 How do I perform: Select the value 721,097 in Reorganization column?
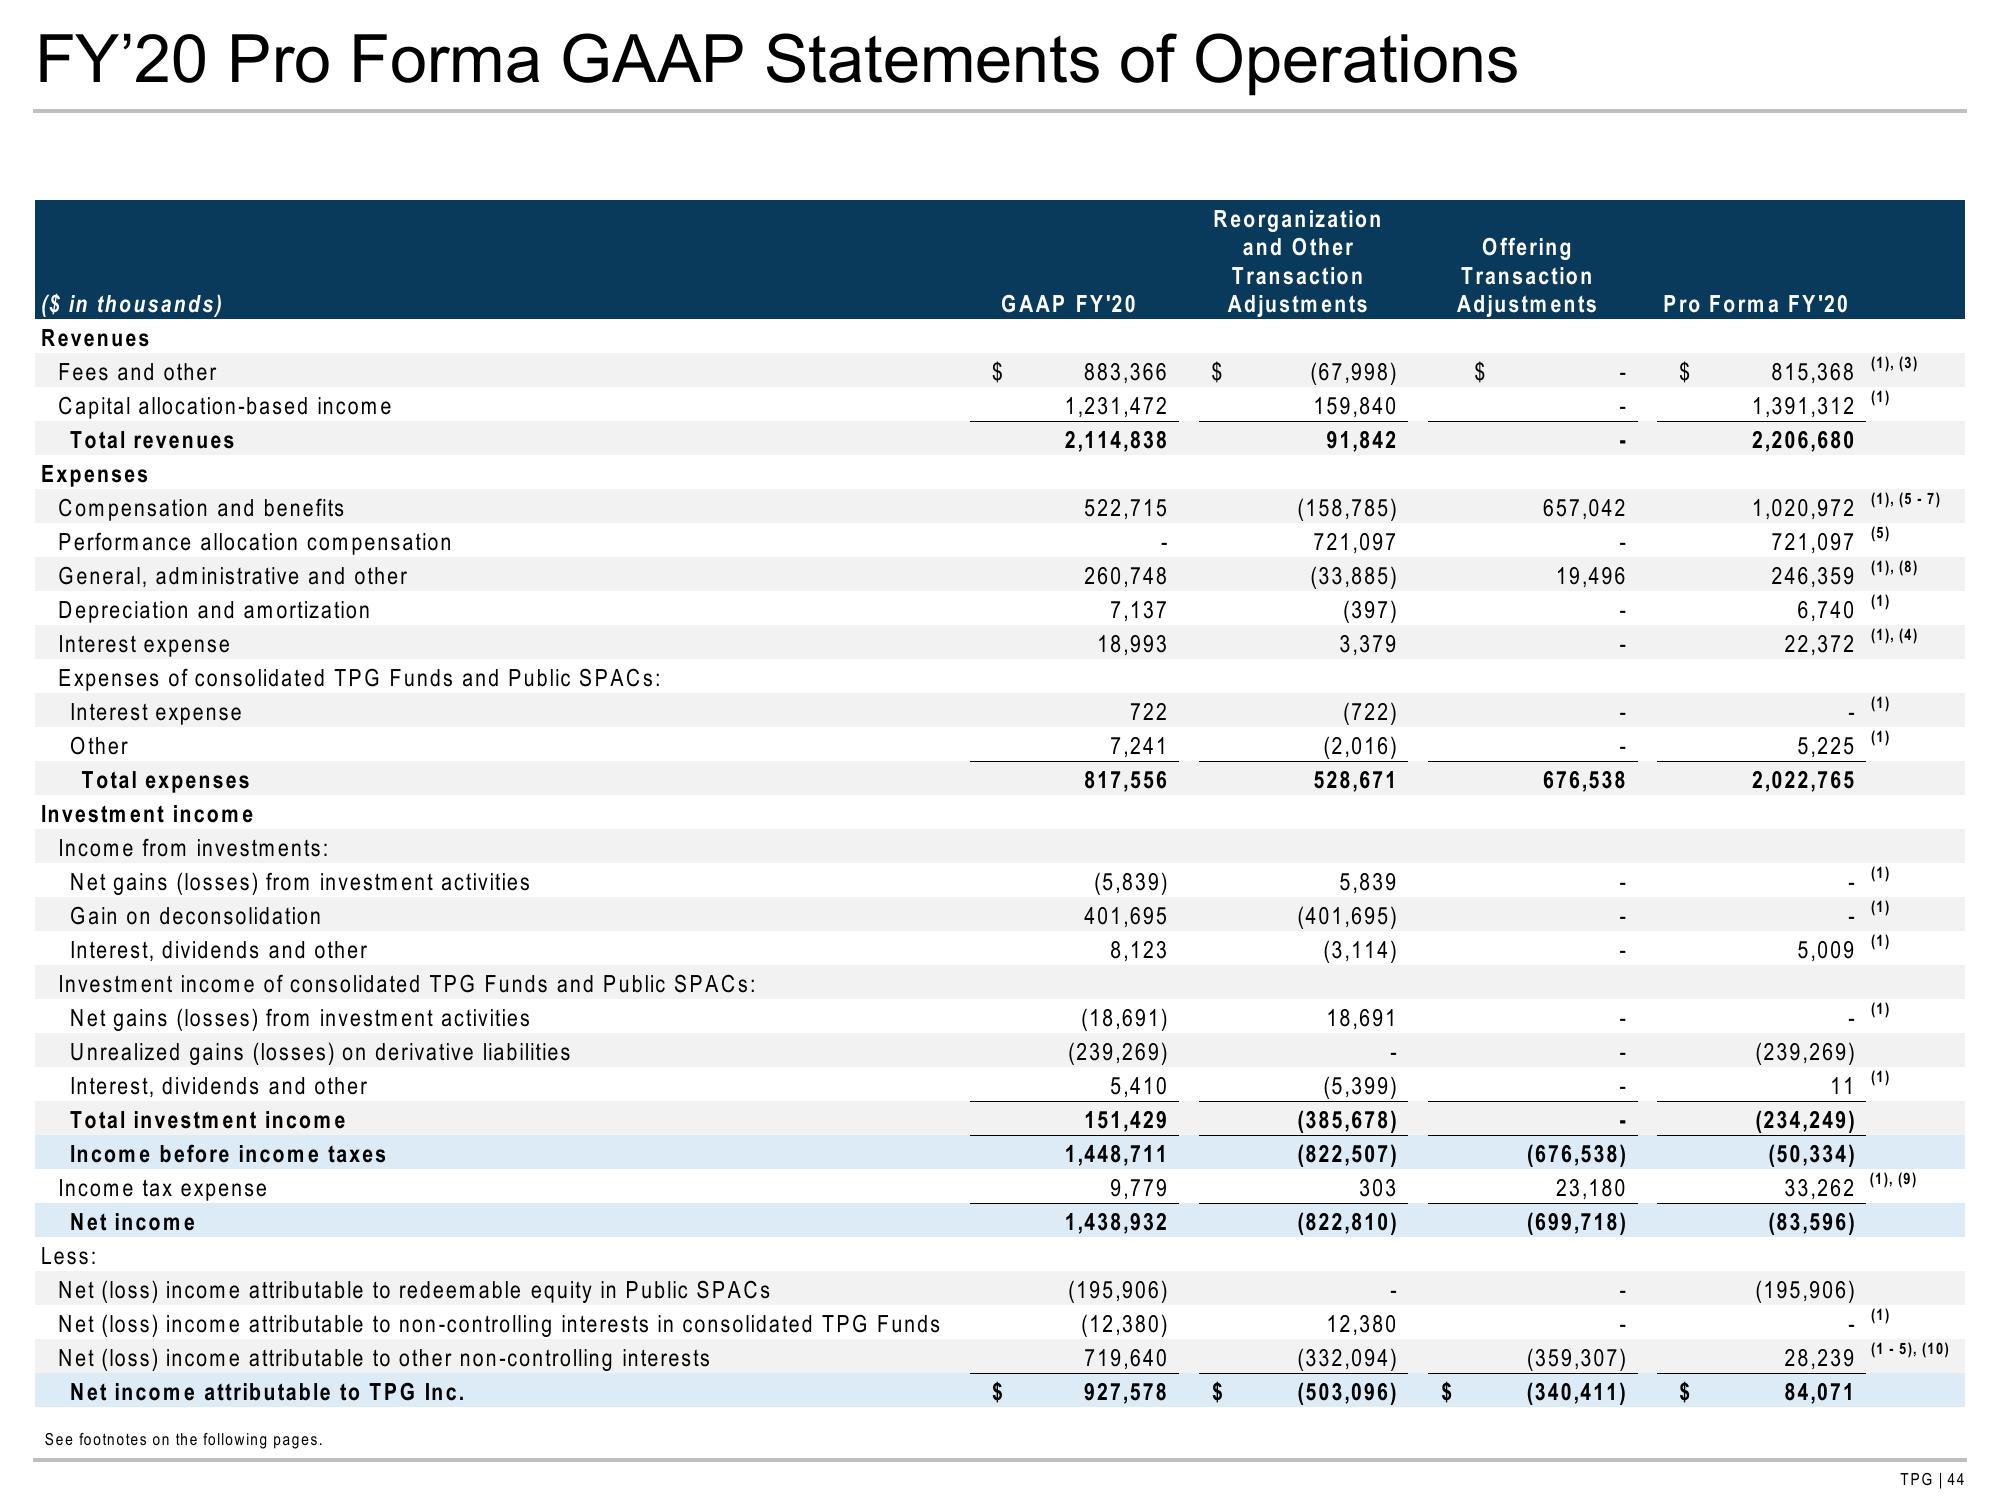pos(1355,542)
